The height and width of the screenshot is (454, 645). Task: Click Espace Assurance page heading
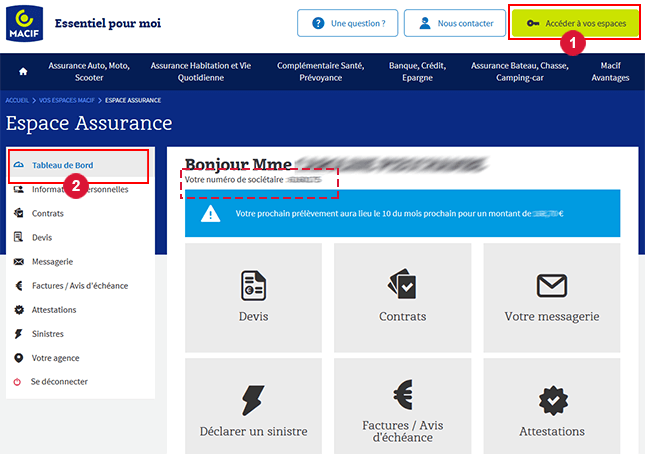click(x=89, y=123)
